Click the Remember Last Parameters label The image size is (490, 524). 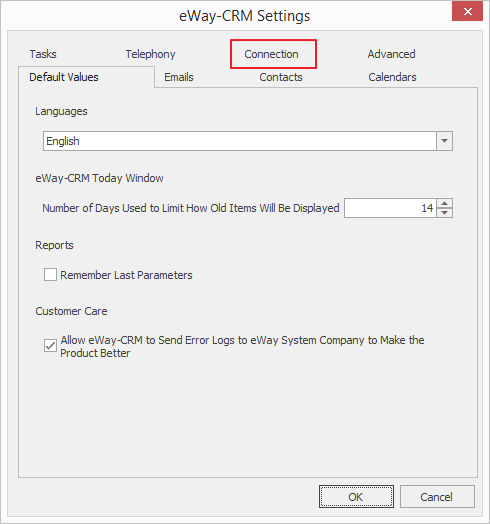tap(126, 275)
